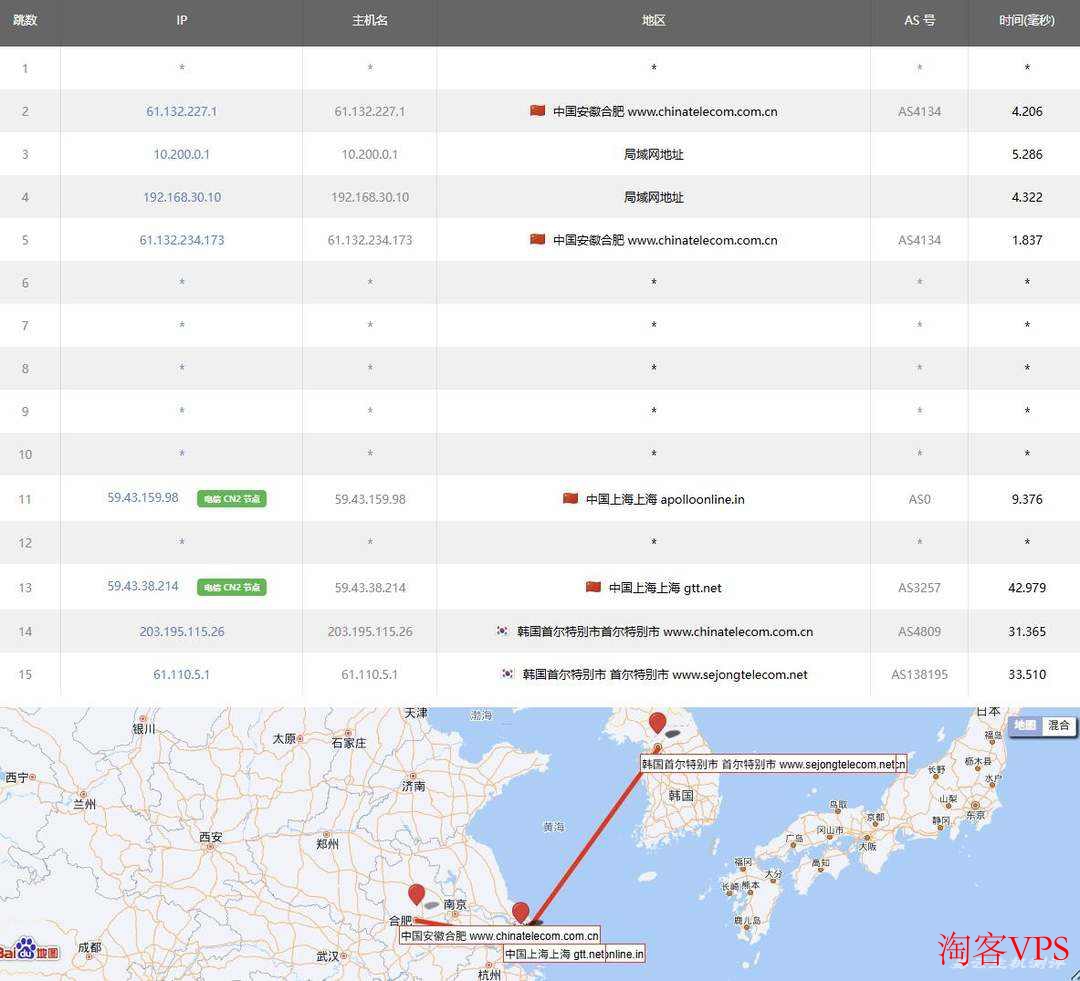
Task: Switch the map to 混合 hybrid view
Action: [x=1058, y=725]
